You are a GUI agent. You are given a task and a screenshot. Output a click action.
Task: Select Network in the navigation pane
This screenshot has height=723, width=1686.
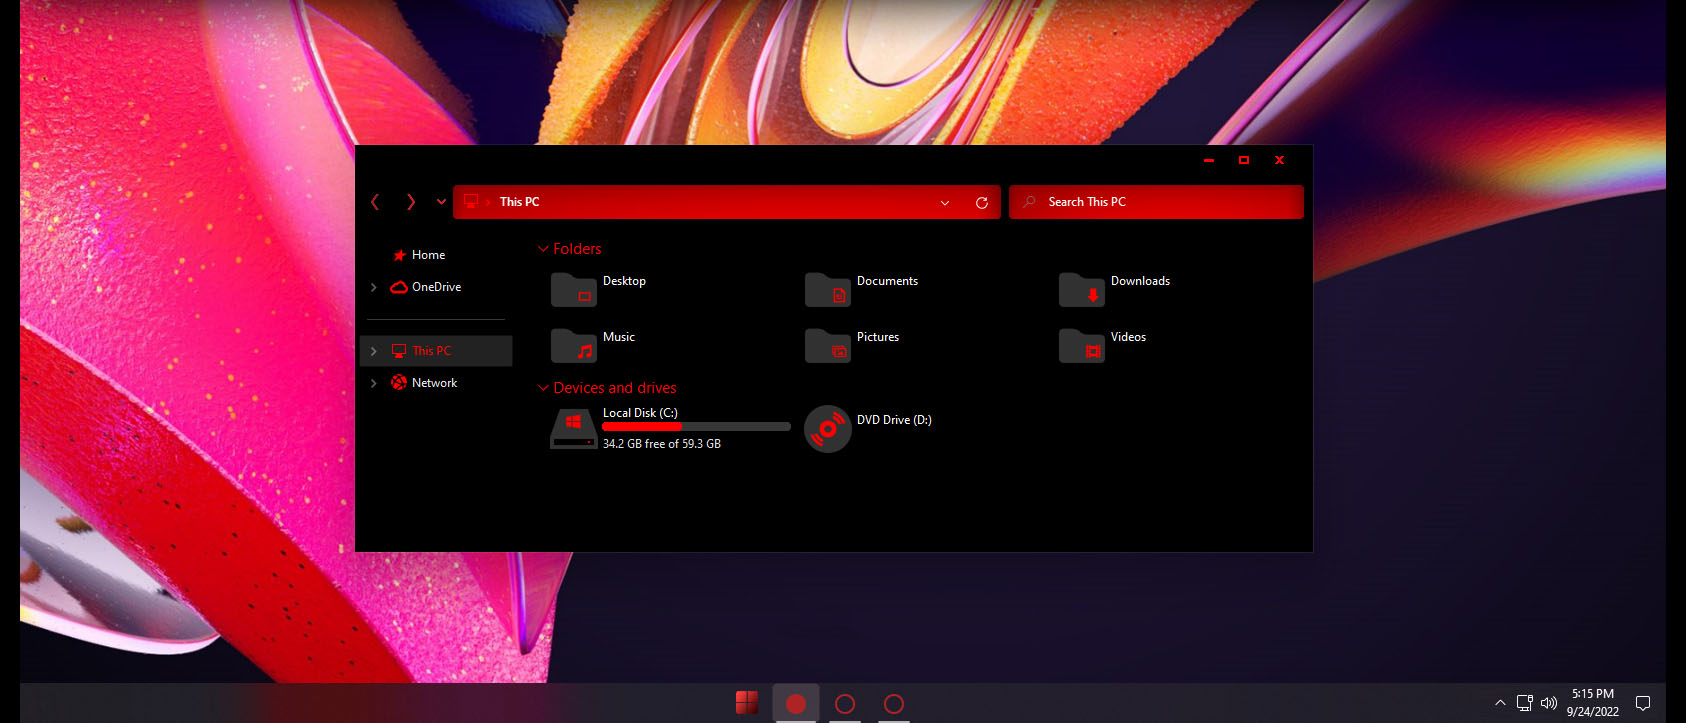[x=434, y=383]
